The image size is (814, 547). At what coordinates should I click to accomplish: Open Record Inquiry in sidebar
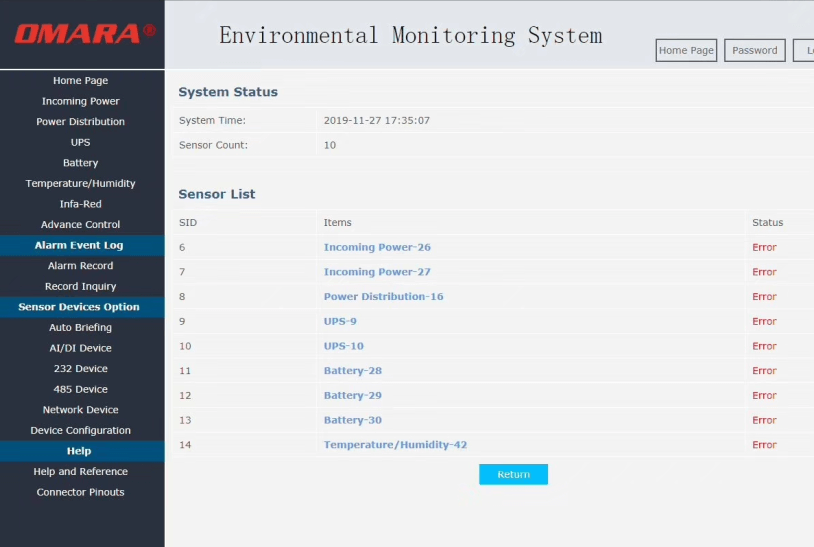[81, 286]
